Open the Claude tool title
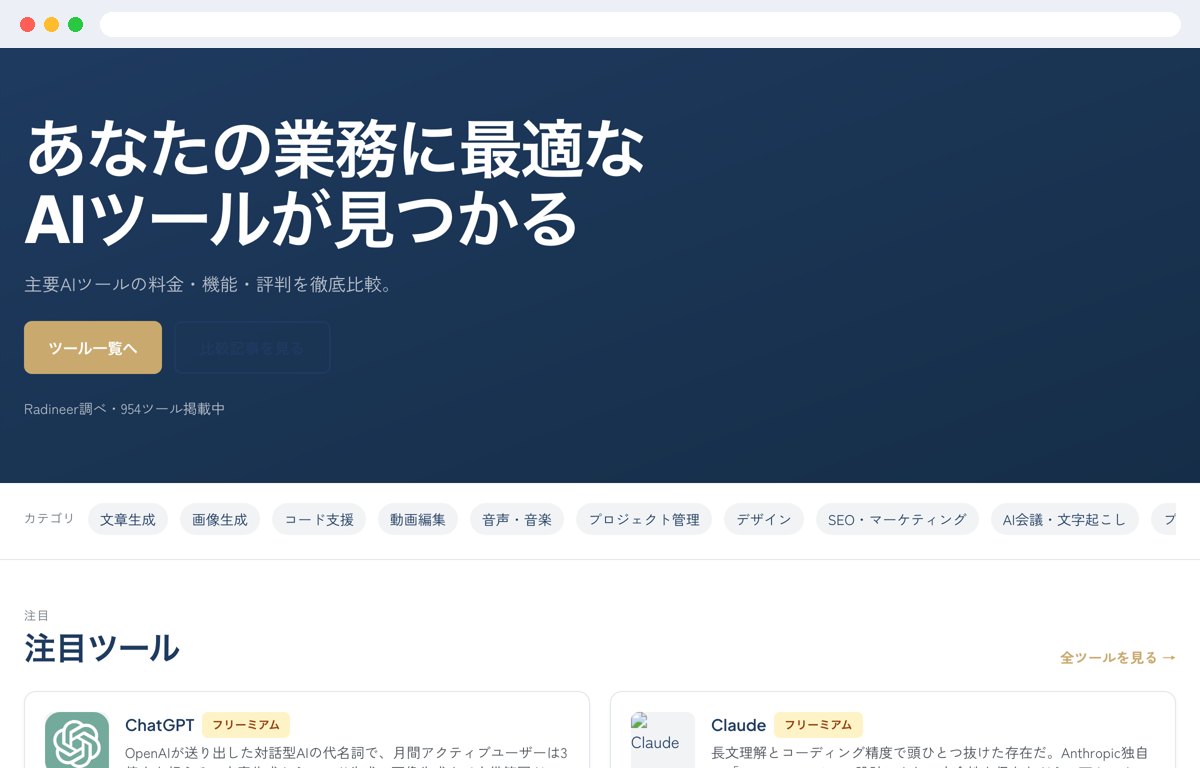The height and width of the screenshot is (768, 1200). (738, 725)
